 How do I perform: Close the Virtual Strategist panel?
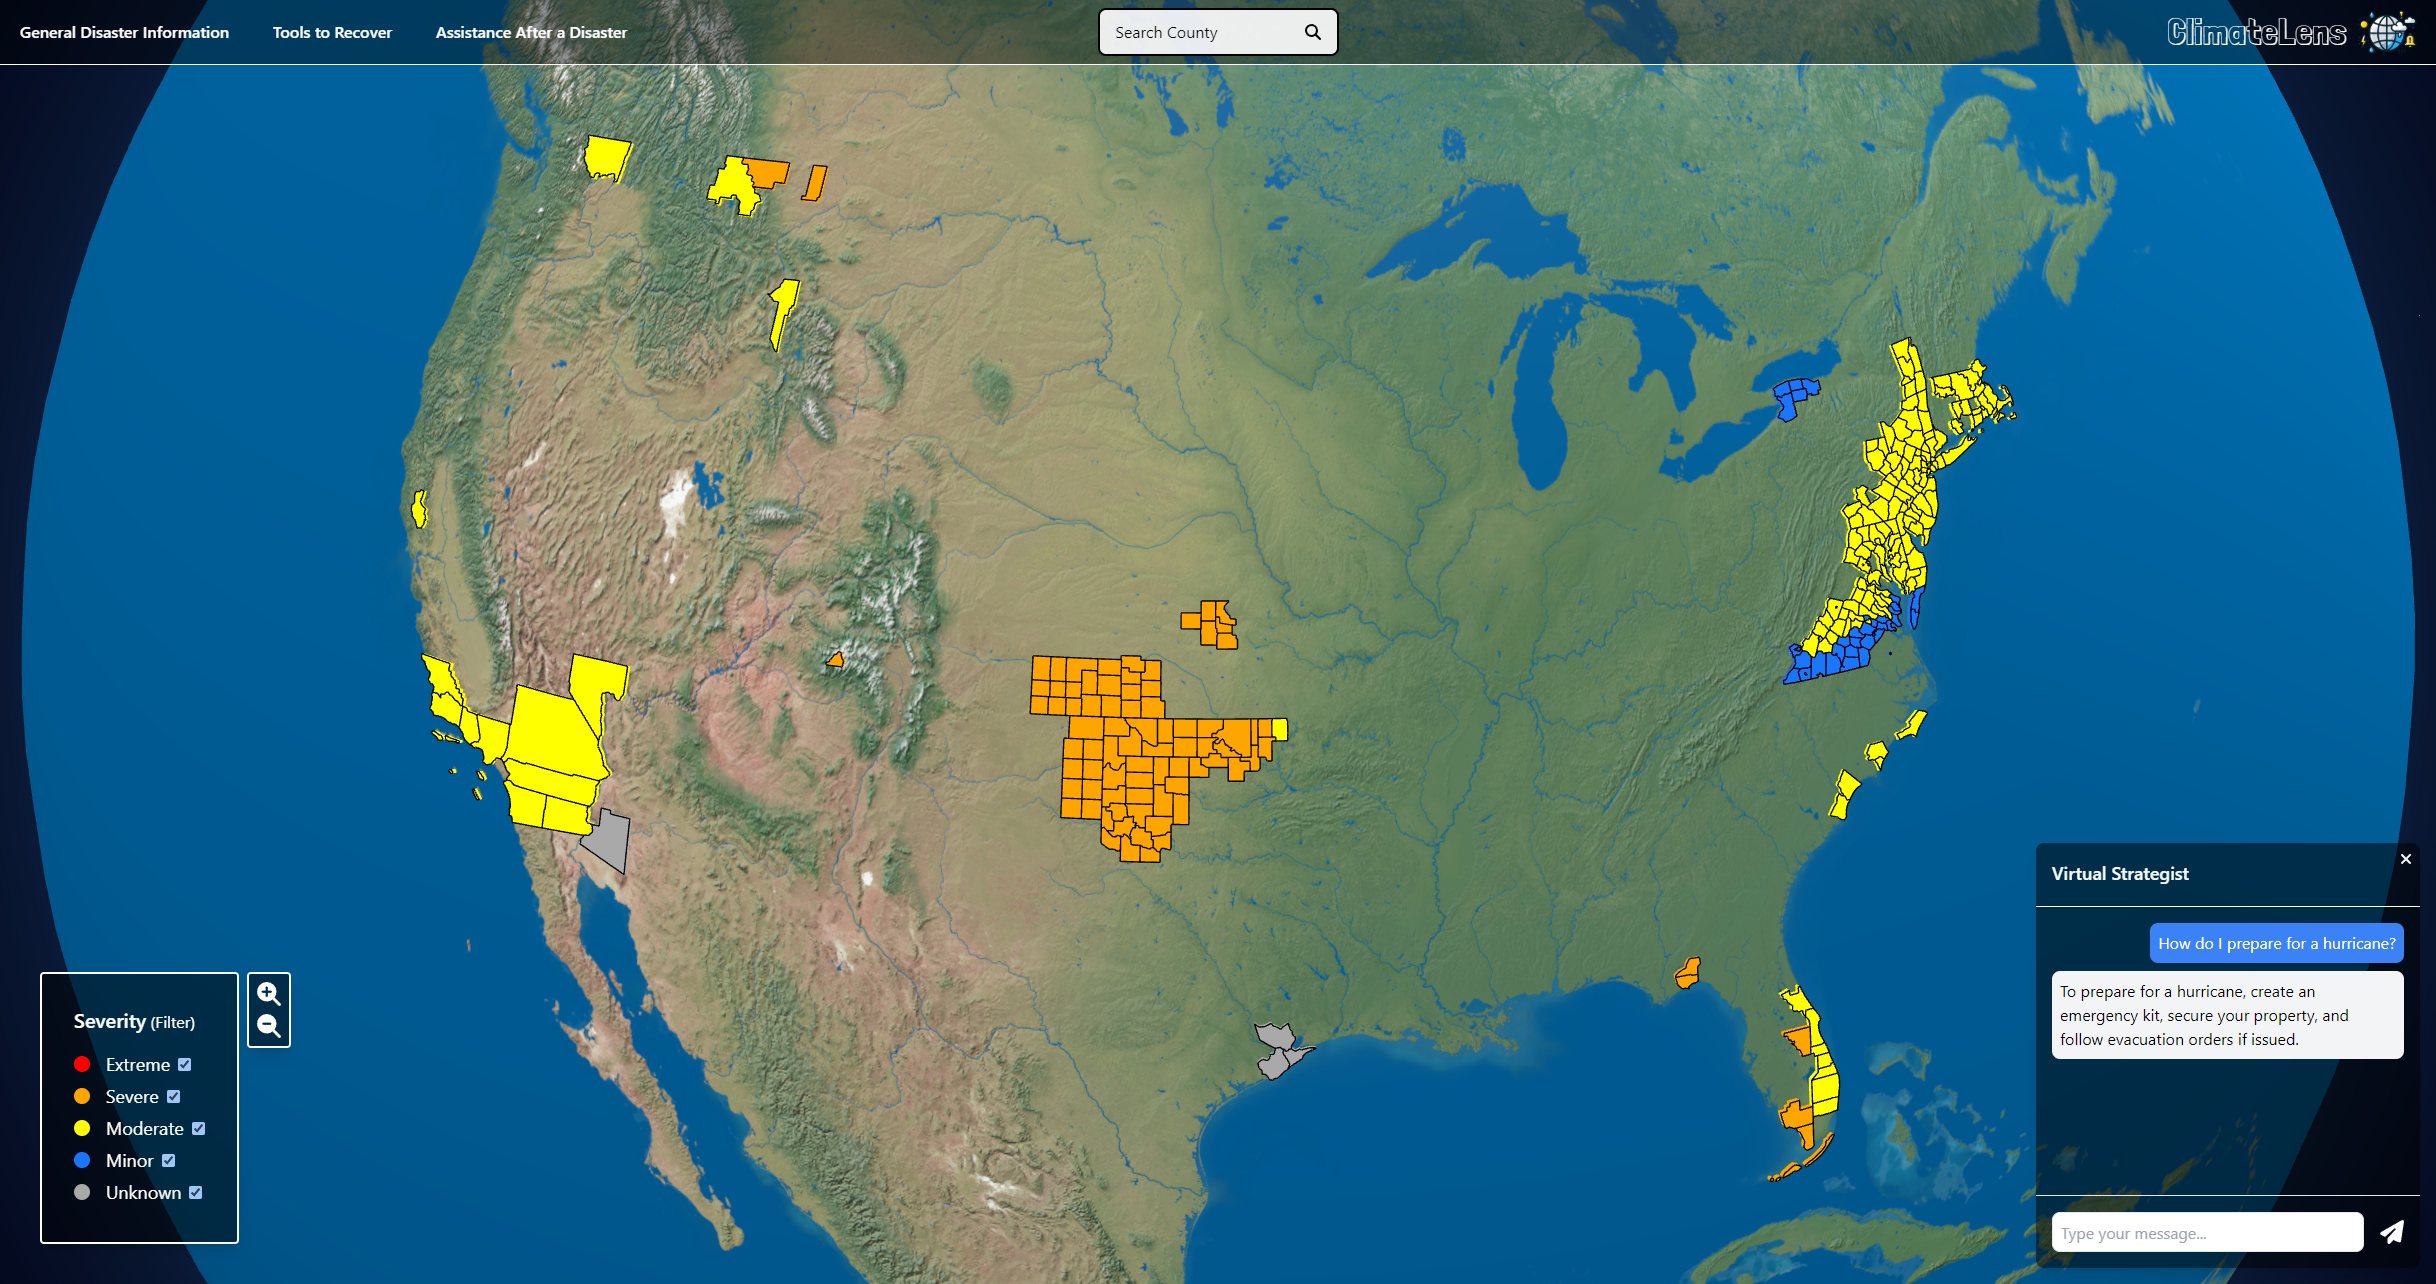[2405, 859]
